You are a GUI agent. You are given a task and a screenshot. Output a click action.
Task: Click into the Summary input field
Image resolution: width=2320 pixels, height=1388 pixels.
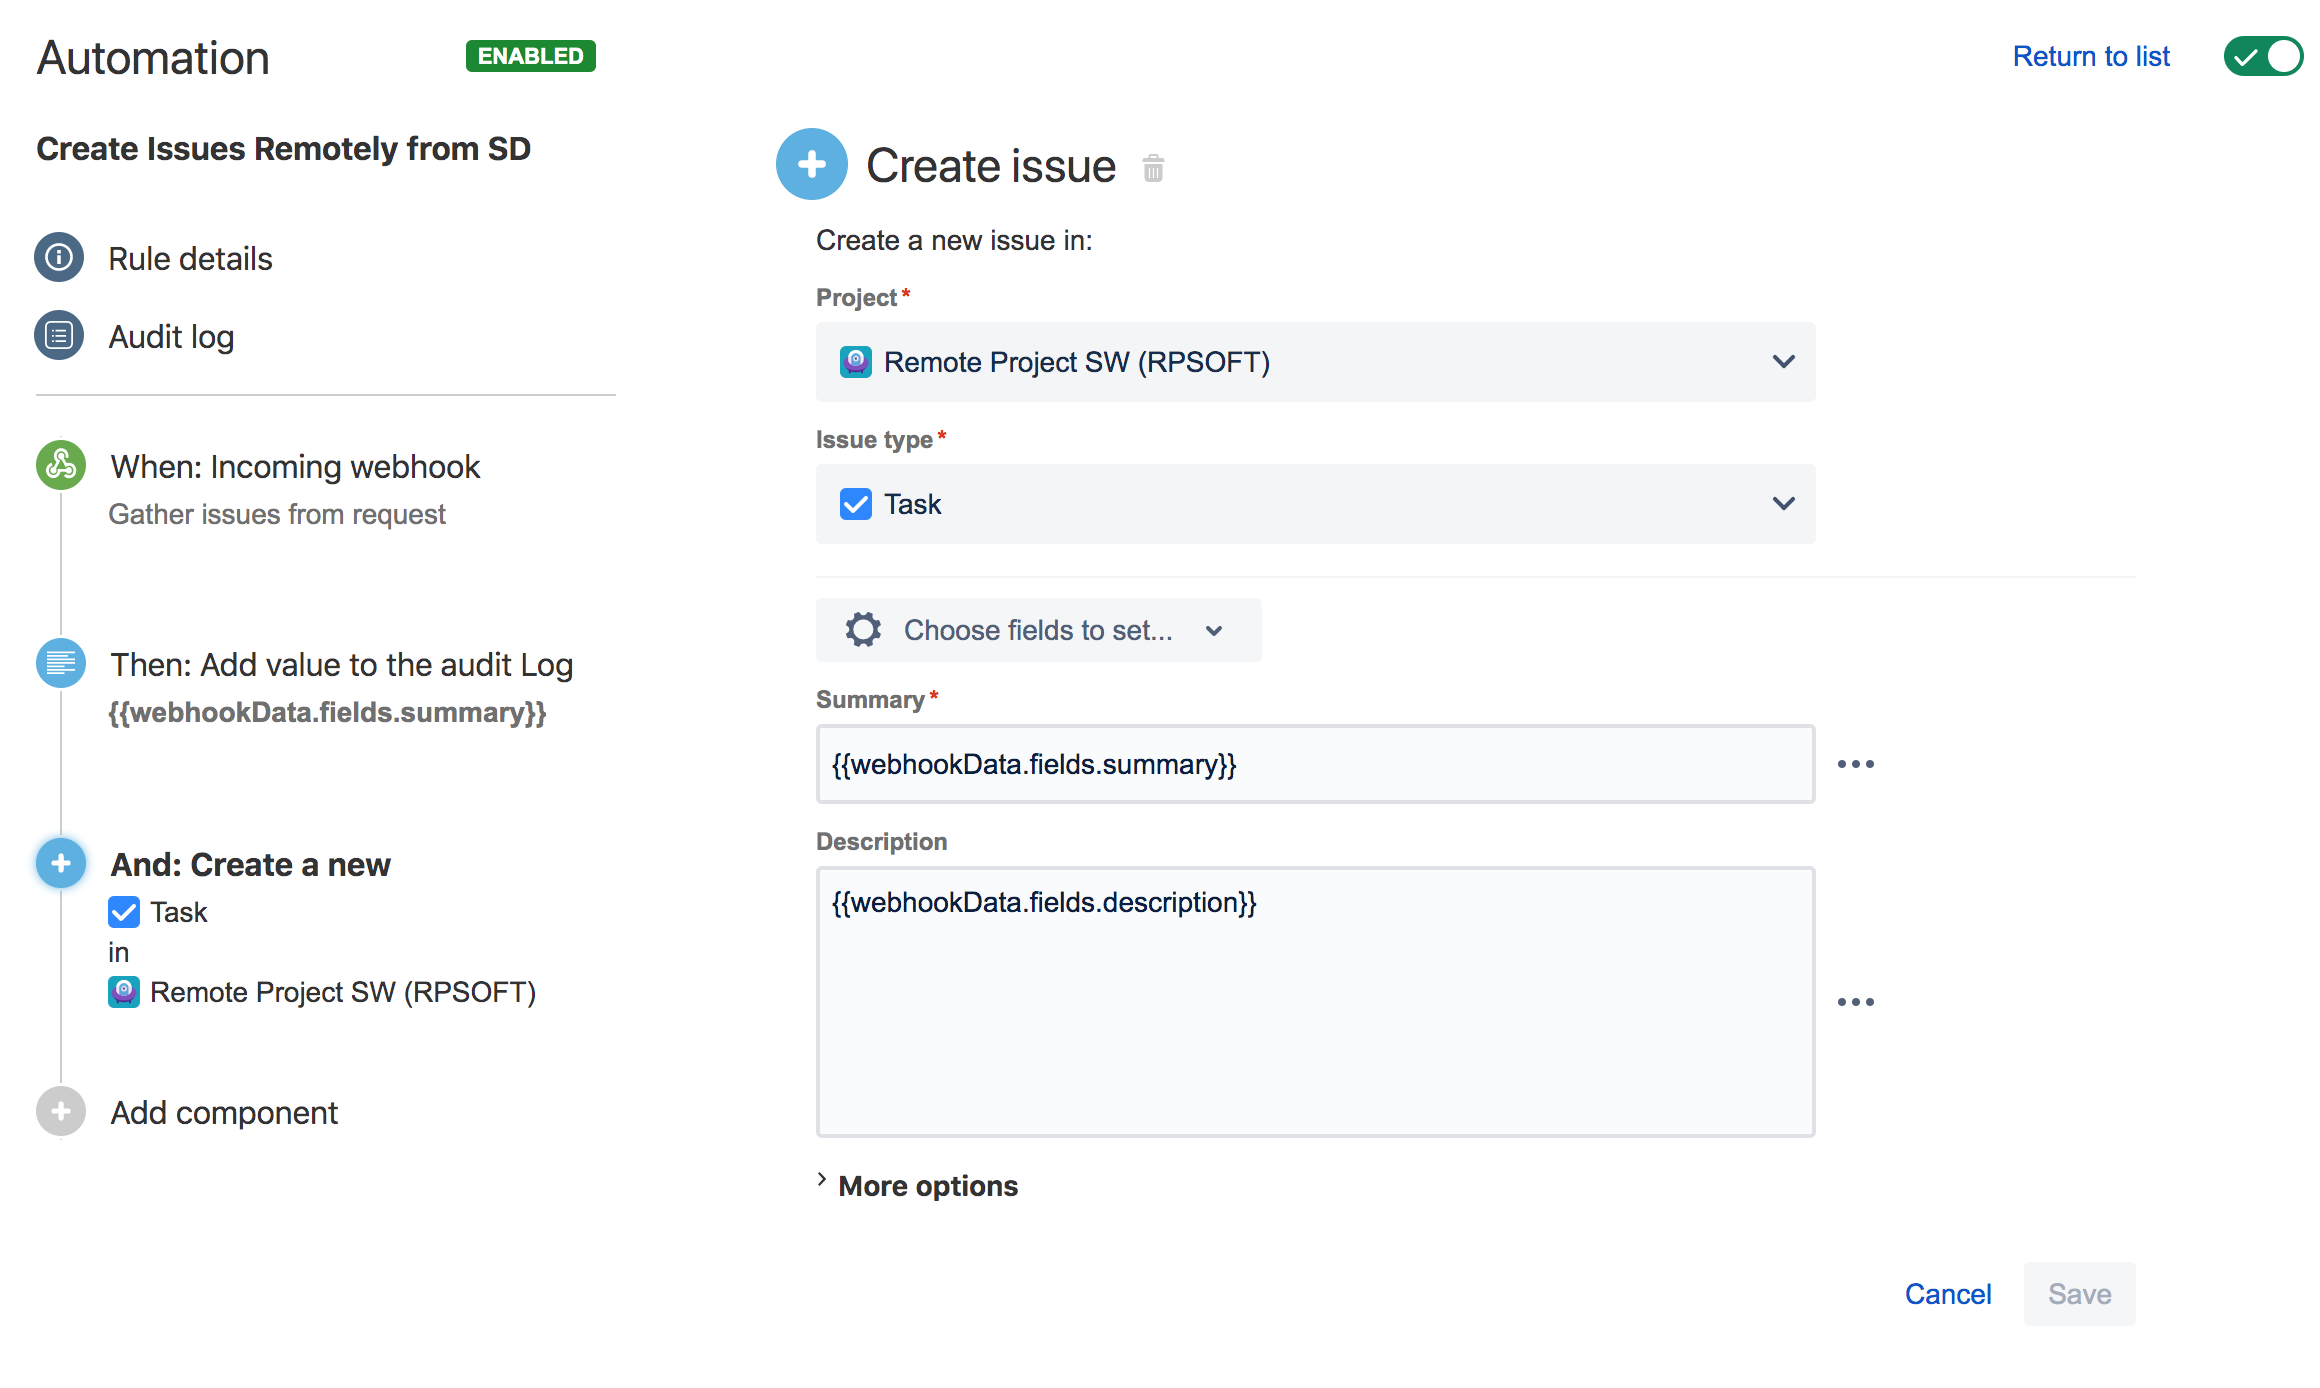click(1315, 764)
